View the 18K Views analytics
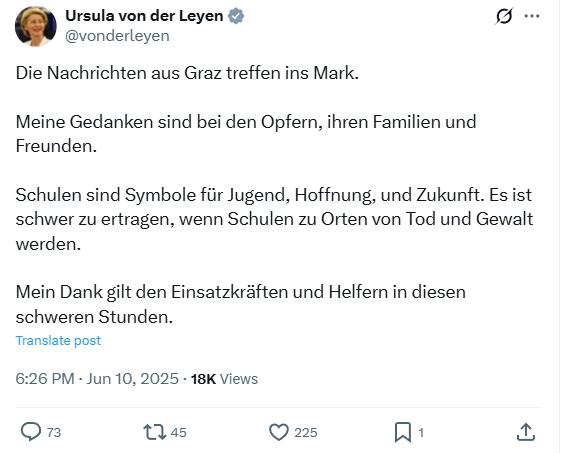The height and width of the screenshot is (453, 562). [x=224, y=379]
